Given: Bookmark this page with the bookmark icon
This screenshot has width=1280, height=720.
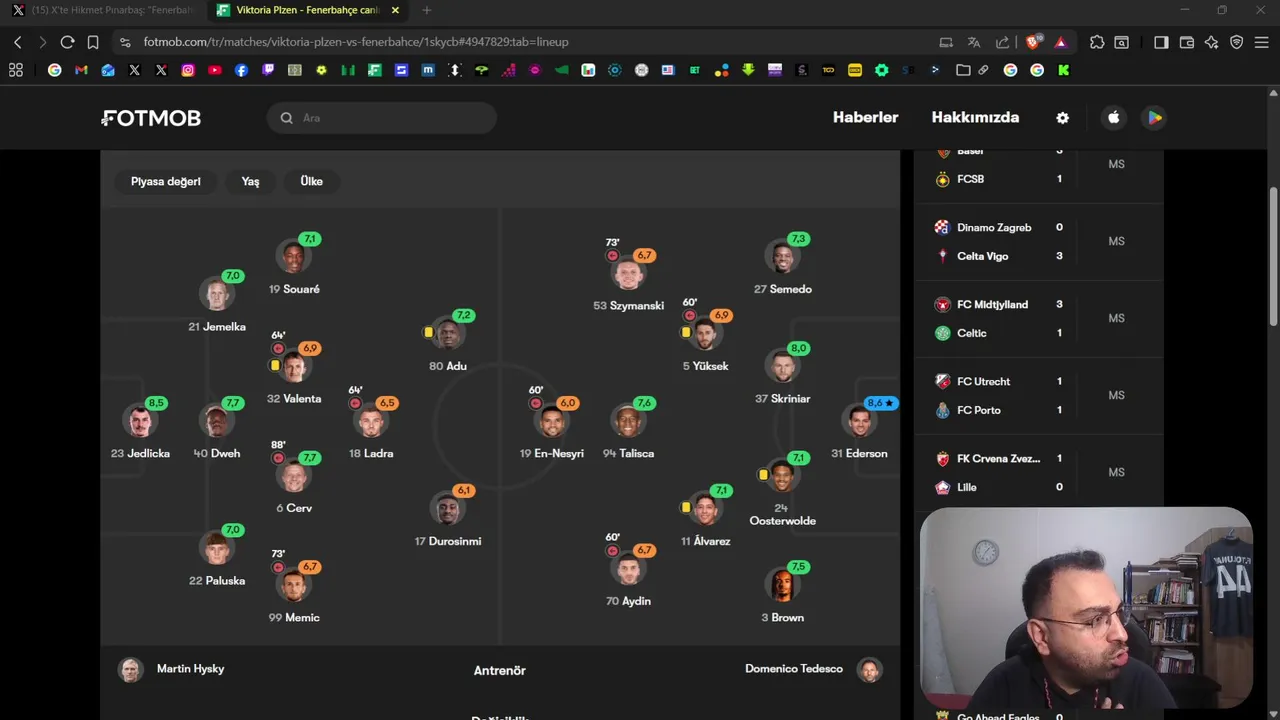Looking at the screenshot, I should click(x=93, y=42).
